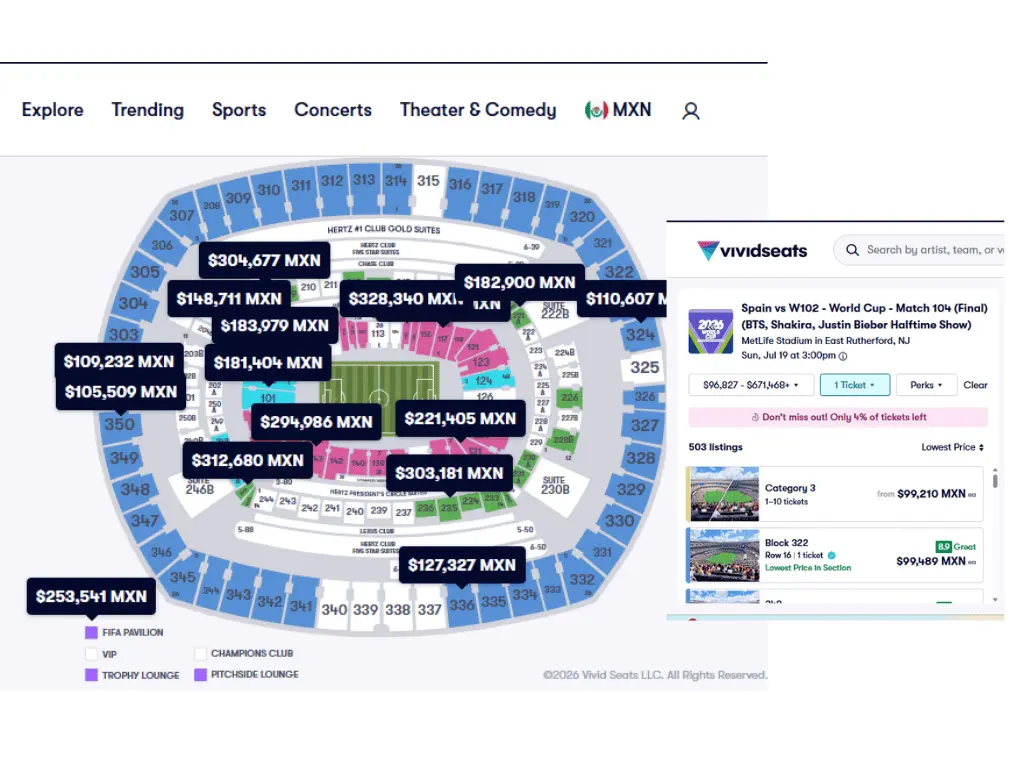The width and height of the screenshot is (1024, 768).
Task: Open the Sports navigation menu
Action: (x=239, y=110)
